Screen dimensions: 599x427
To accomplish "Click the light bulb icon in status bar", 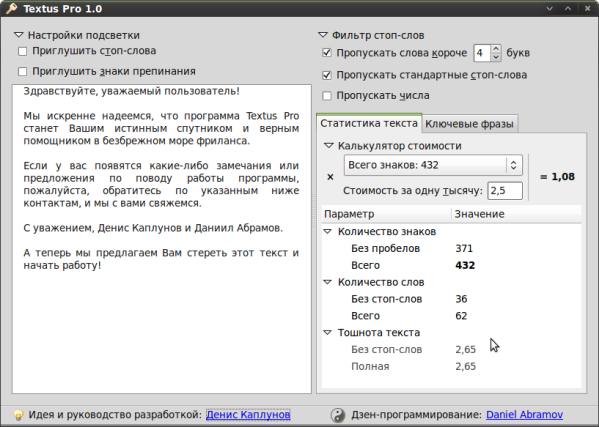I will 18,415.
